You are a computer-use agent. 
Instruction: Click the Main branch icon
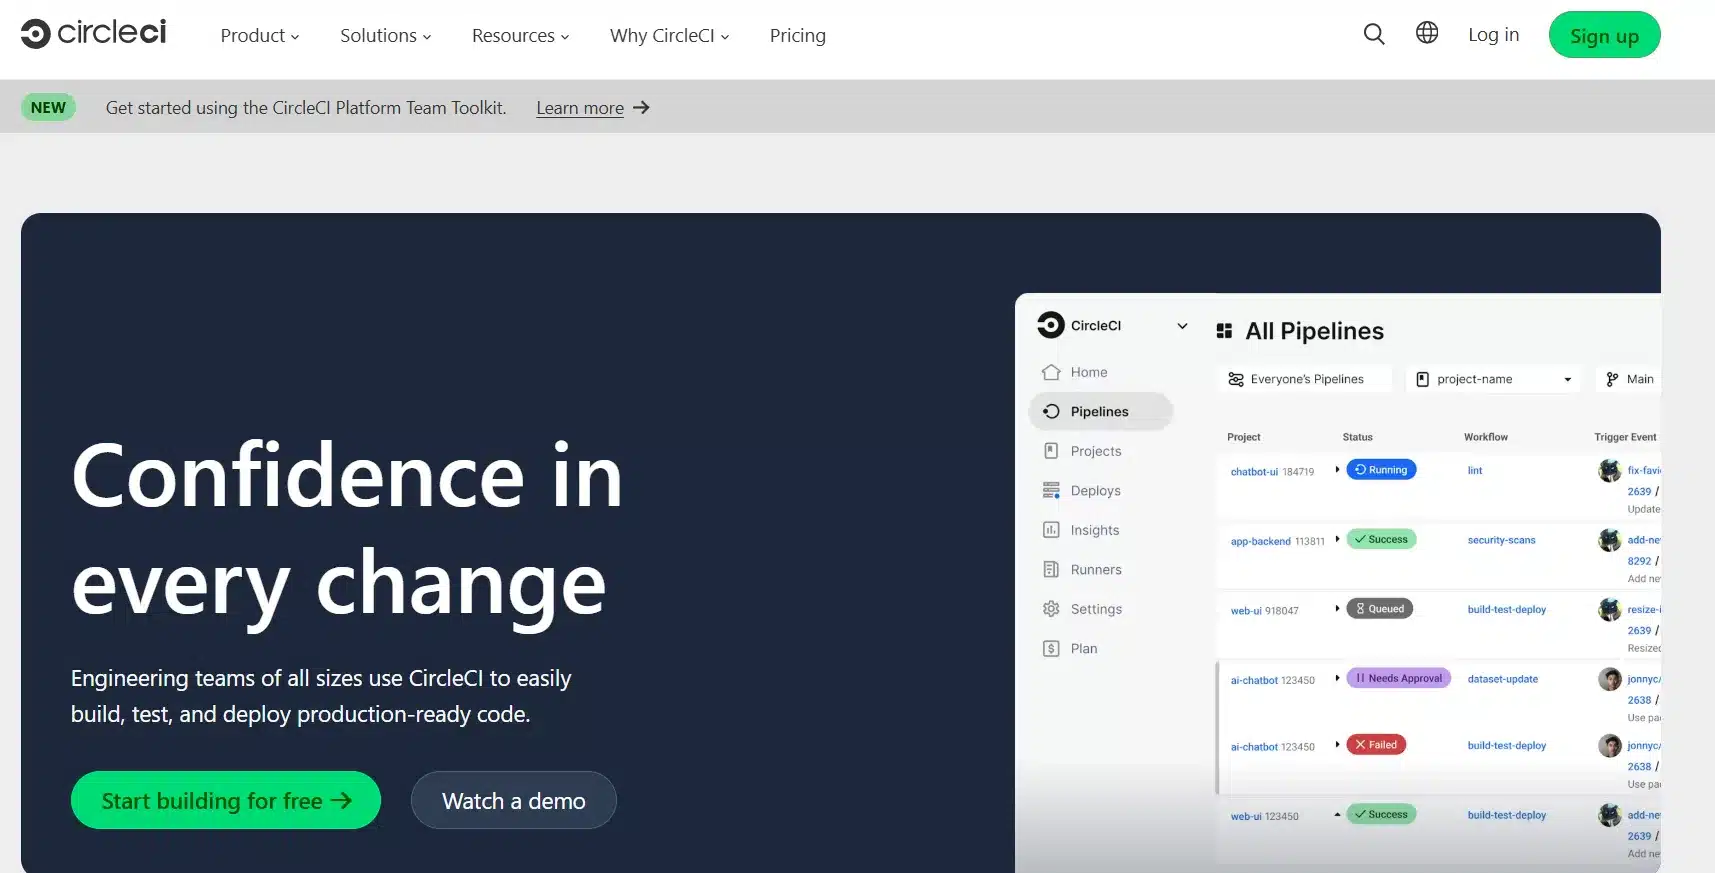[x=1612, y=379]
